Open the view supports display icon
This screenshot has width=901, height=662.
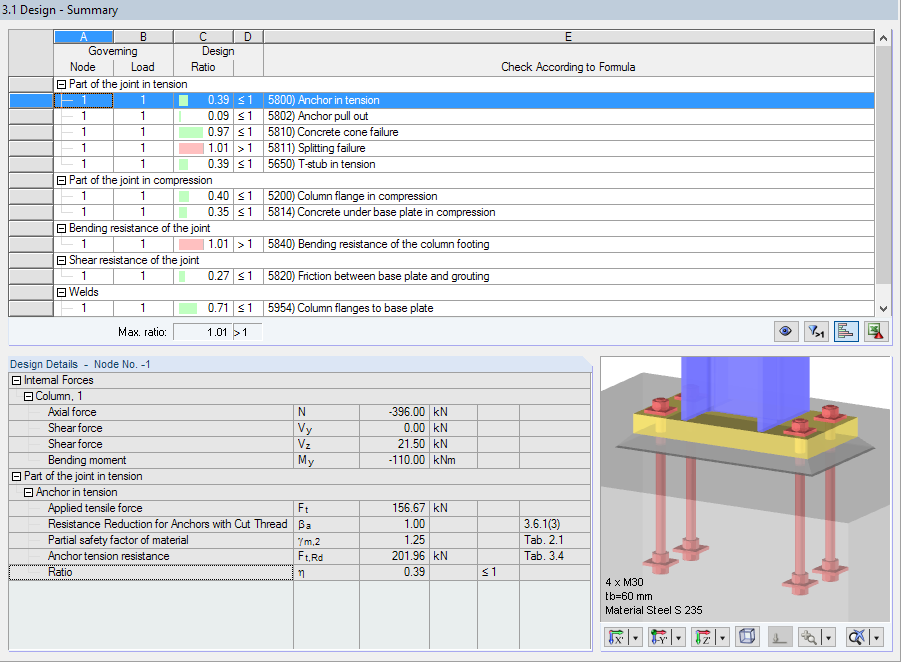779,637
